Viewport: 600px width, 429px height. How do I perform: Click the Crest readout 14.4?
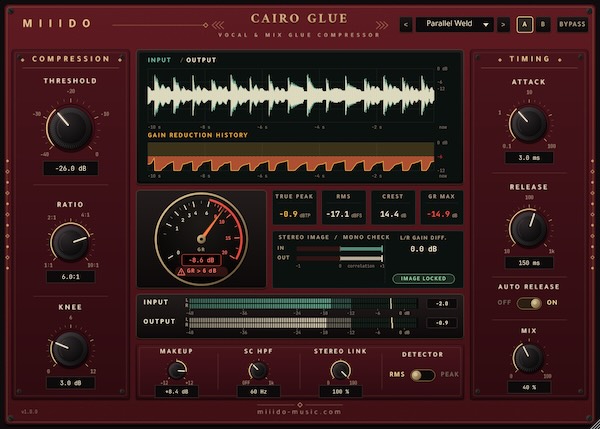point(393,214)
